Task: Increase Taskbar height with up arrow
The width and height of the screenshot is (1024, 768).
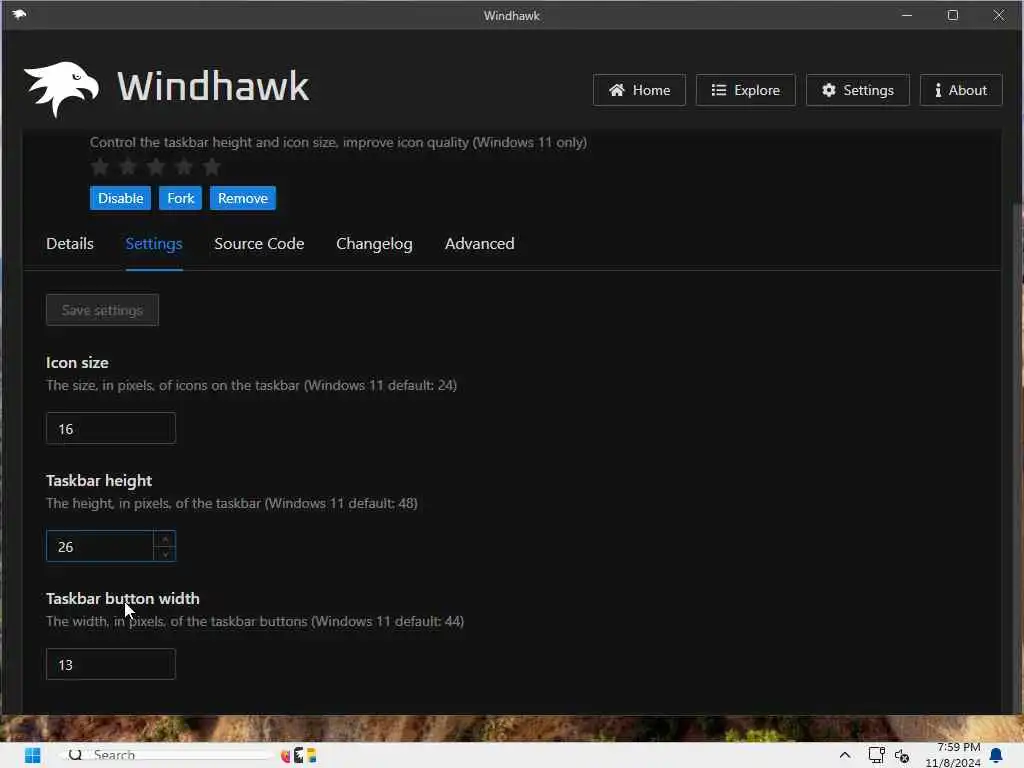Action: [165, 539]
